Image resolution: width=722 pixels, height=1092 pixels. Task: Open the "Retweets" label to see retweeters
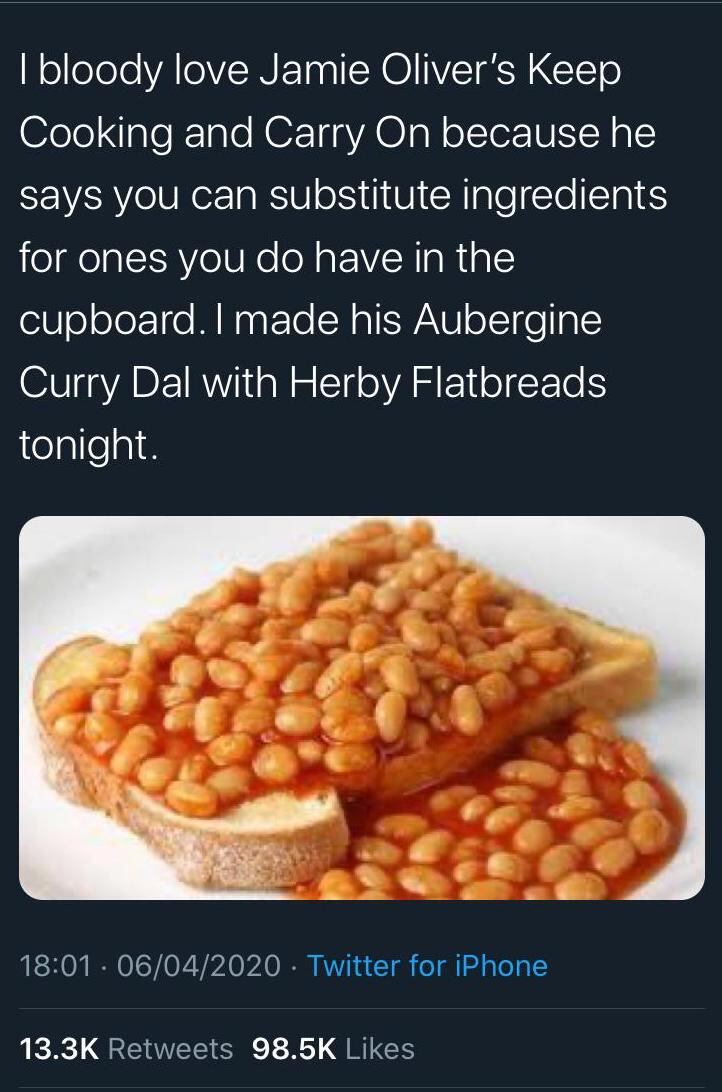point(171,1048)
